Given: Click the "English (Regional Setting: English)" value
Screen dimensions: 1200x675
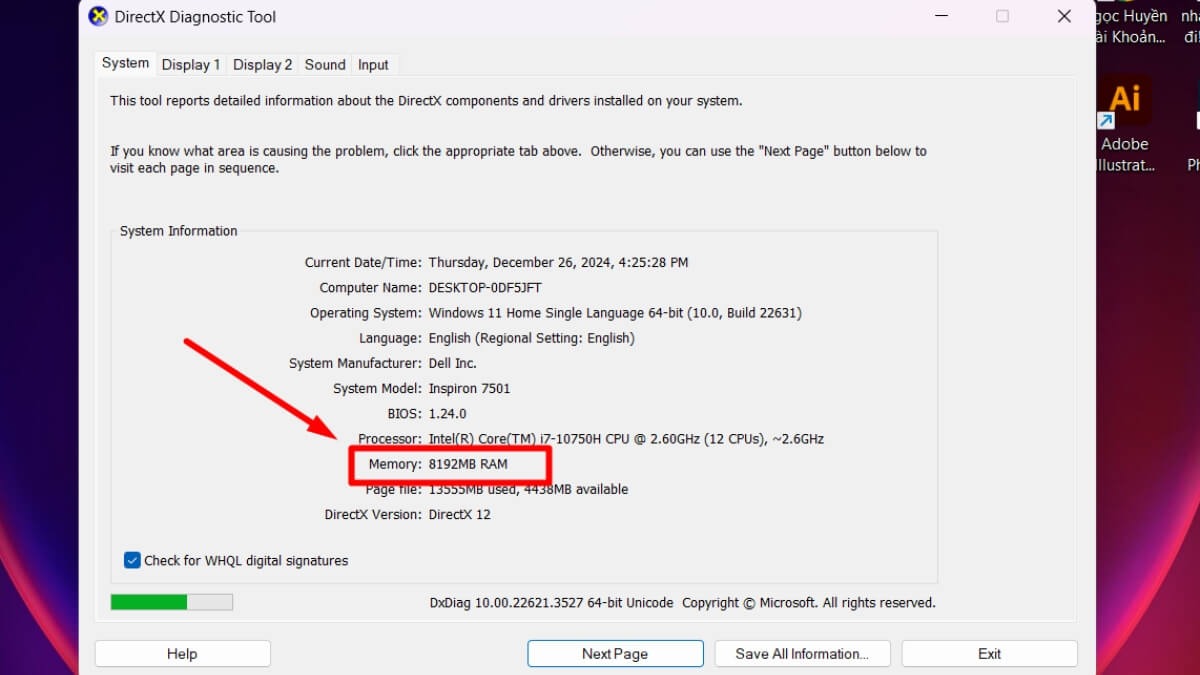Looking at the screenshot, I should click(531, 338).
